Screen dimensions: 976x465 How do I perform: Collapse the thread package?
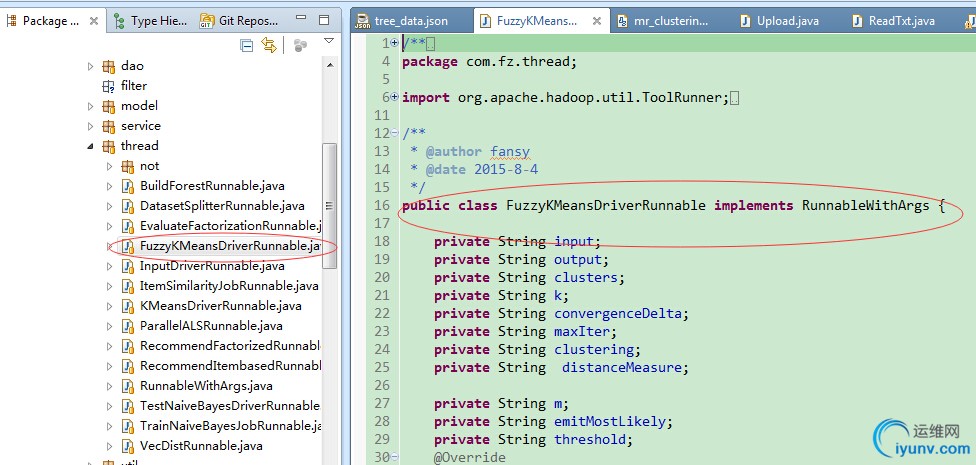(x=91, y=146)
